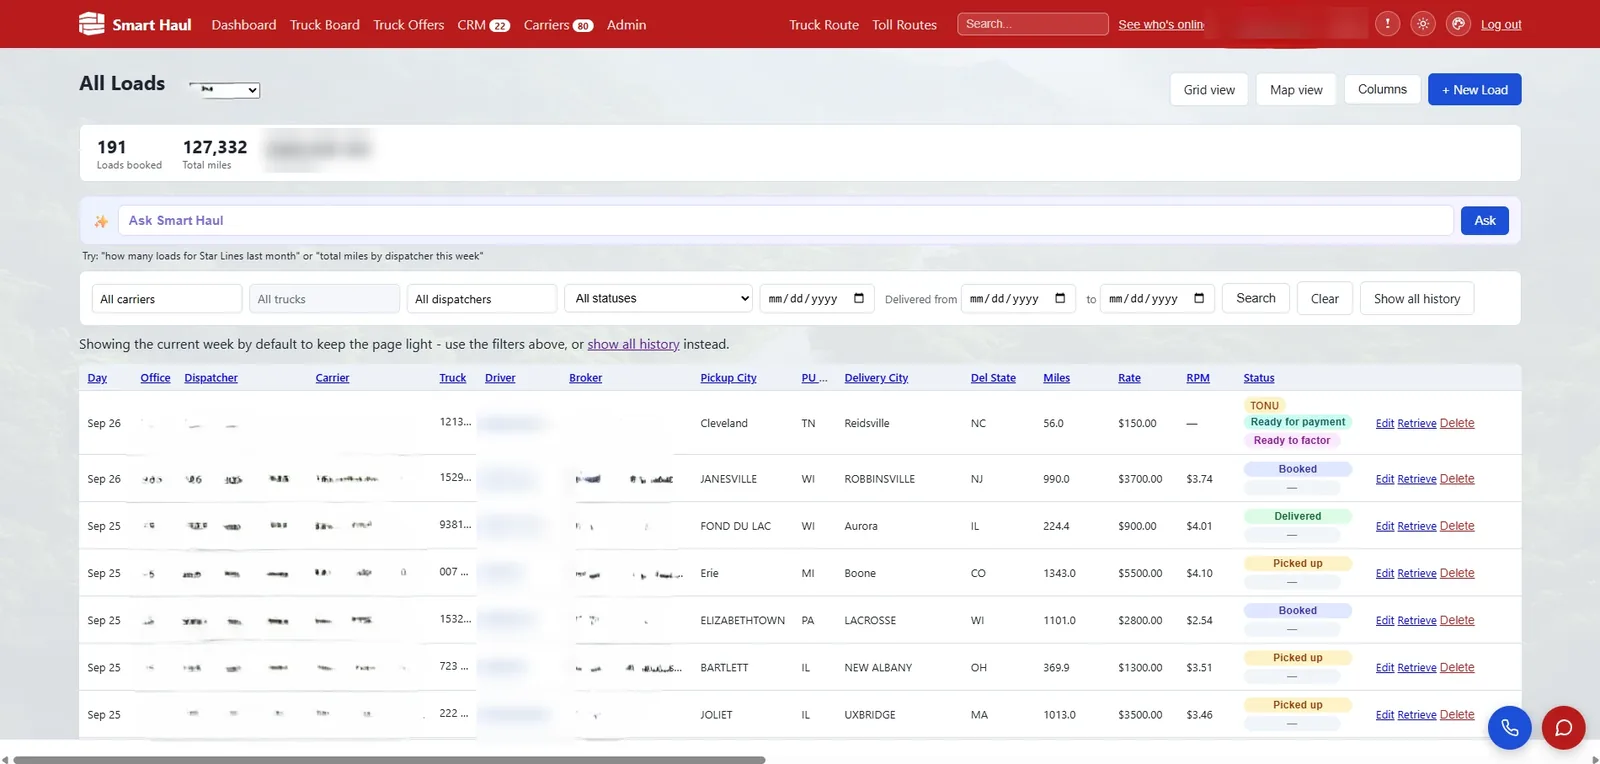Open the Truck Board menu
Screen dimensions: 1600x764
325,25
